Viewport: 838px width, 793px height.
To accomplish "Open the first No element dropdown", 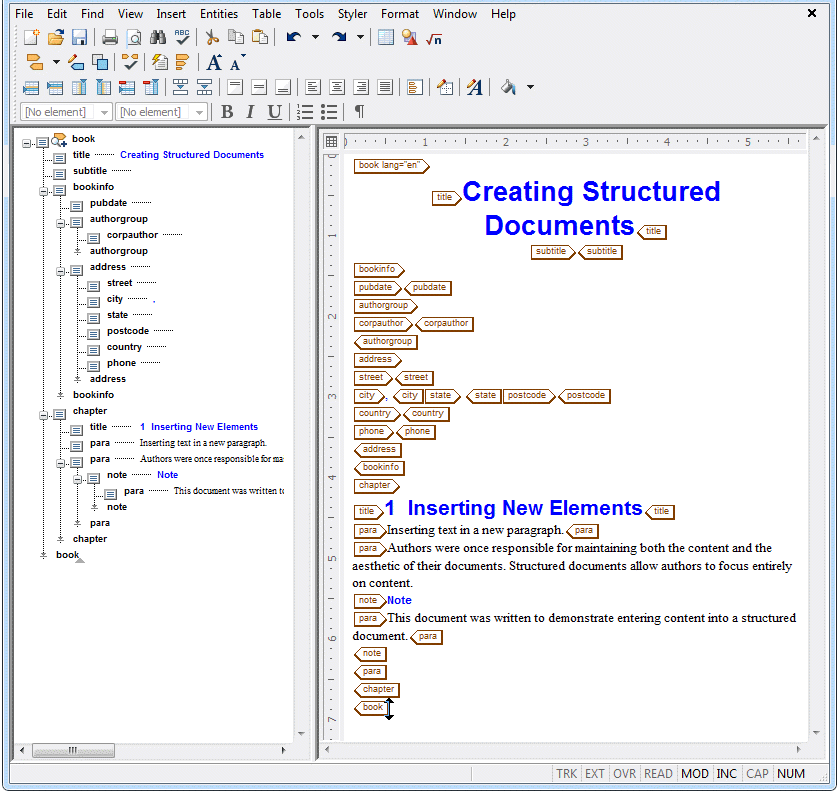I will 67,112.
